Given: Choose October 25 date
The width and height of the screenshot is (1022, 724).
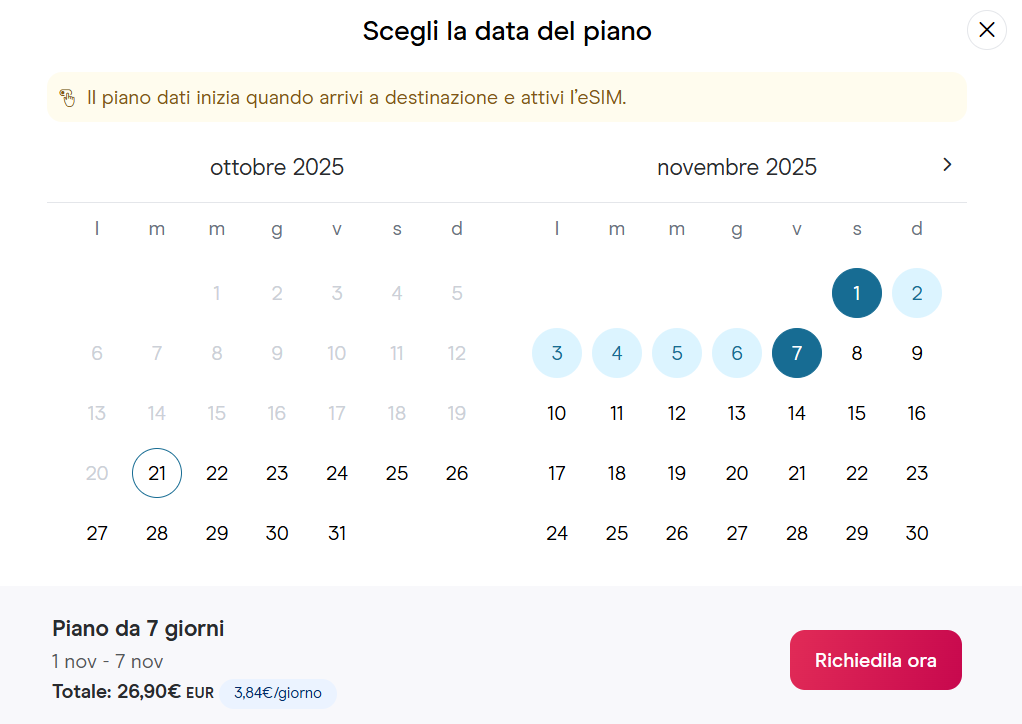Looking at the screenshot, I should click(x=397, y=473).
